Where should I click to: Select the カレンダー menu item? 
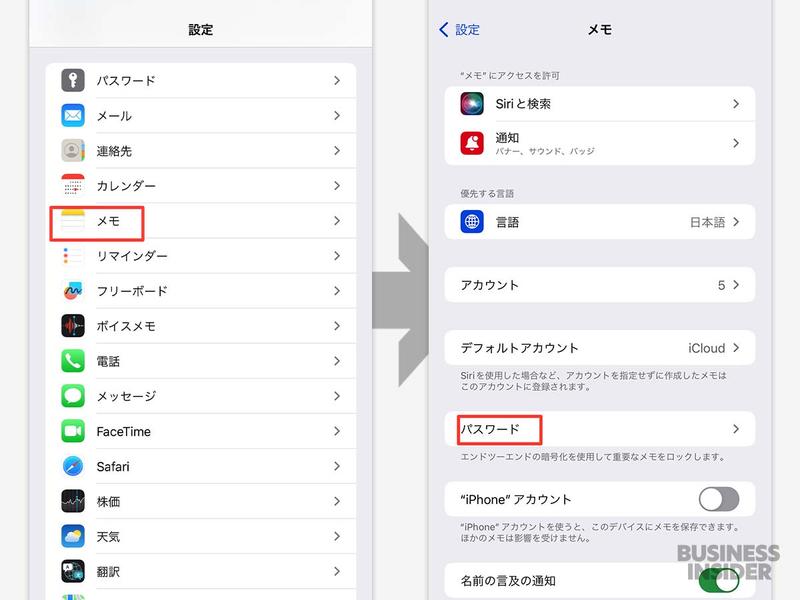(x=201, y=186)
